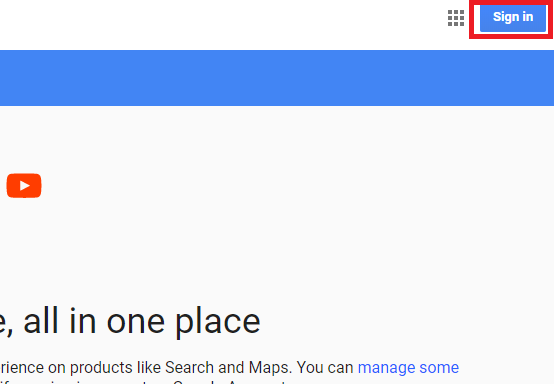554x384 pixels.
Task: Click the word "place" in the heading
Action: pyautogui.click(x=218, y=322)
